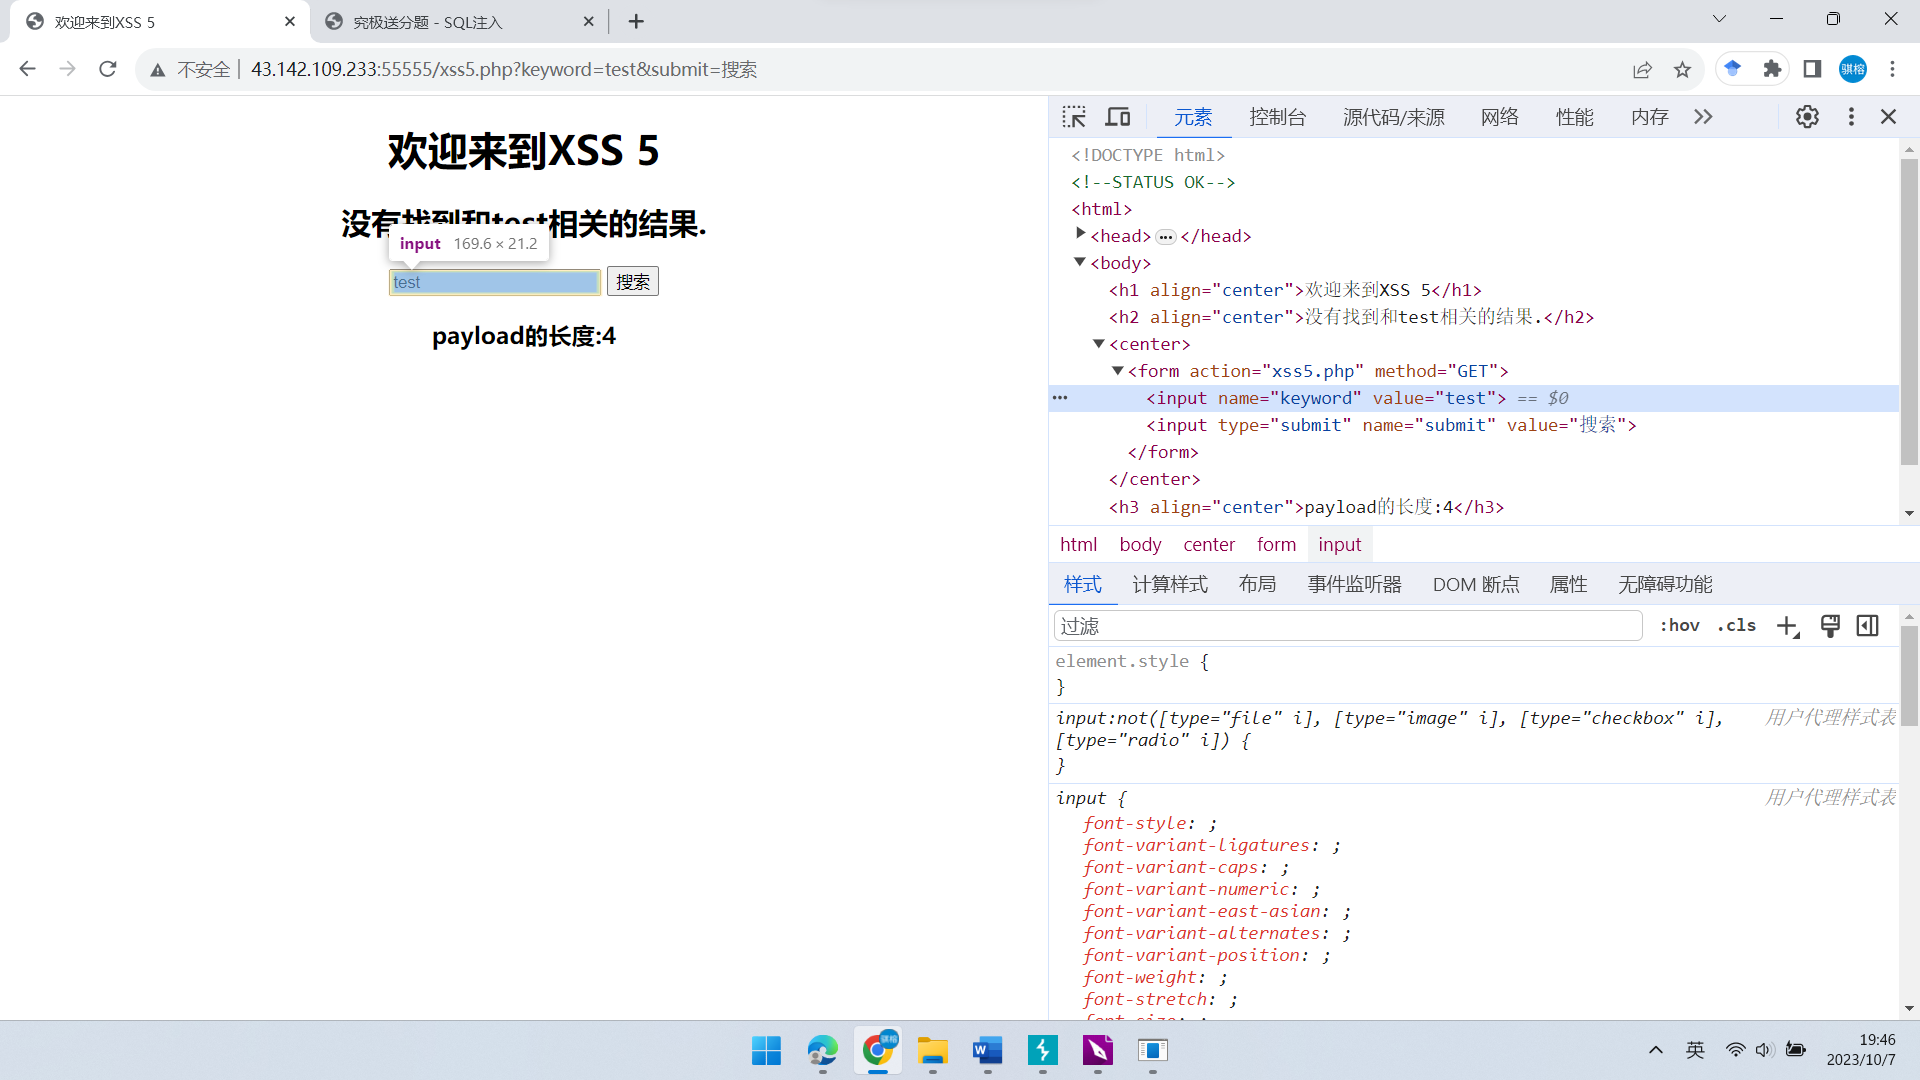Screen dimensions: 1920x1080
Task: Select the h2 没有找到 node
Action: point(1351,317)
